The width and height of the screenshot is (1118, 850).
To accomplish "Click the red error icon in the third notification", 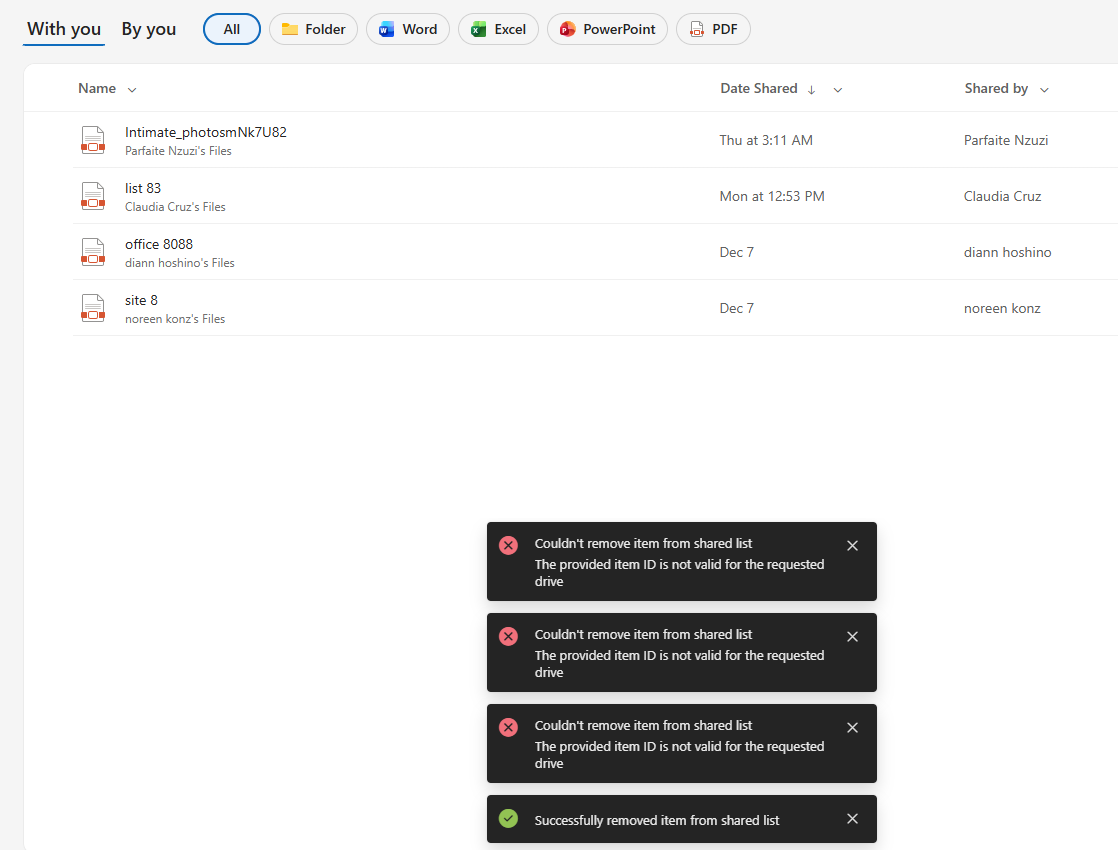I will 508,727.
